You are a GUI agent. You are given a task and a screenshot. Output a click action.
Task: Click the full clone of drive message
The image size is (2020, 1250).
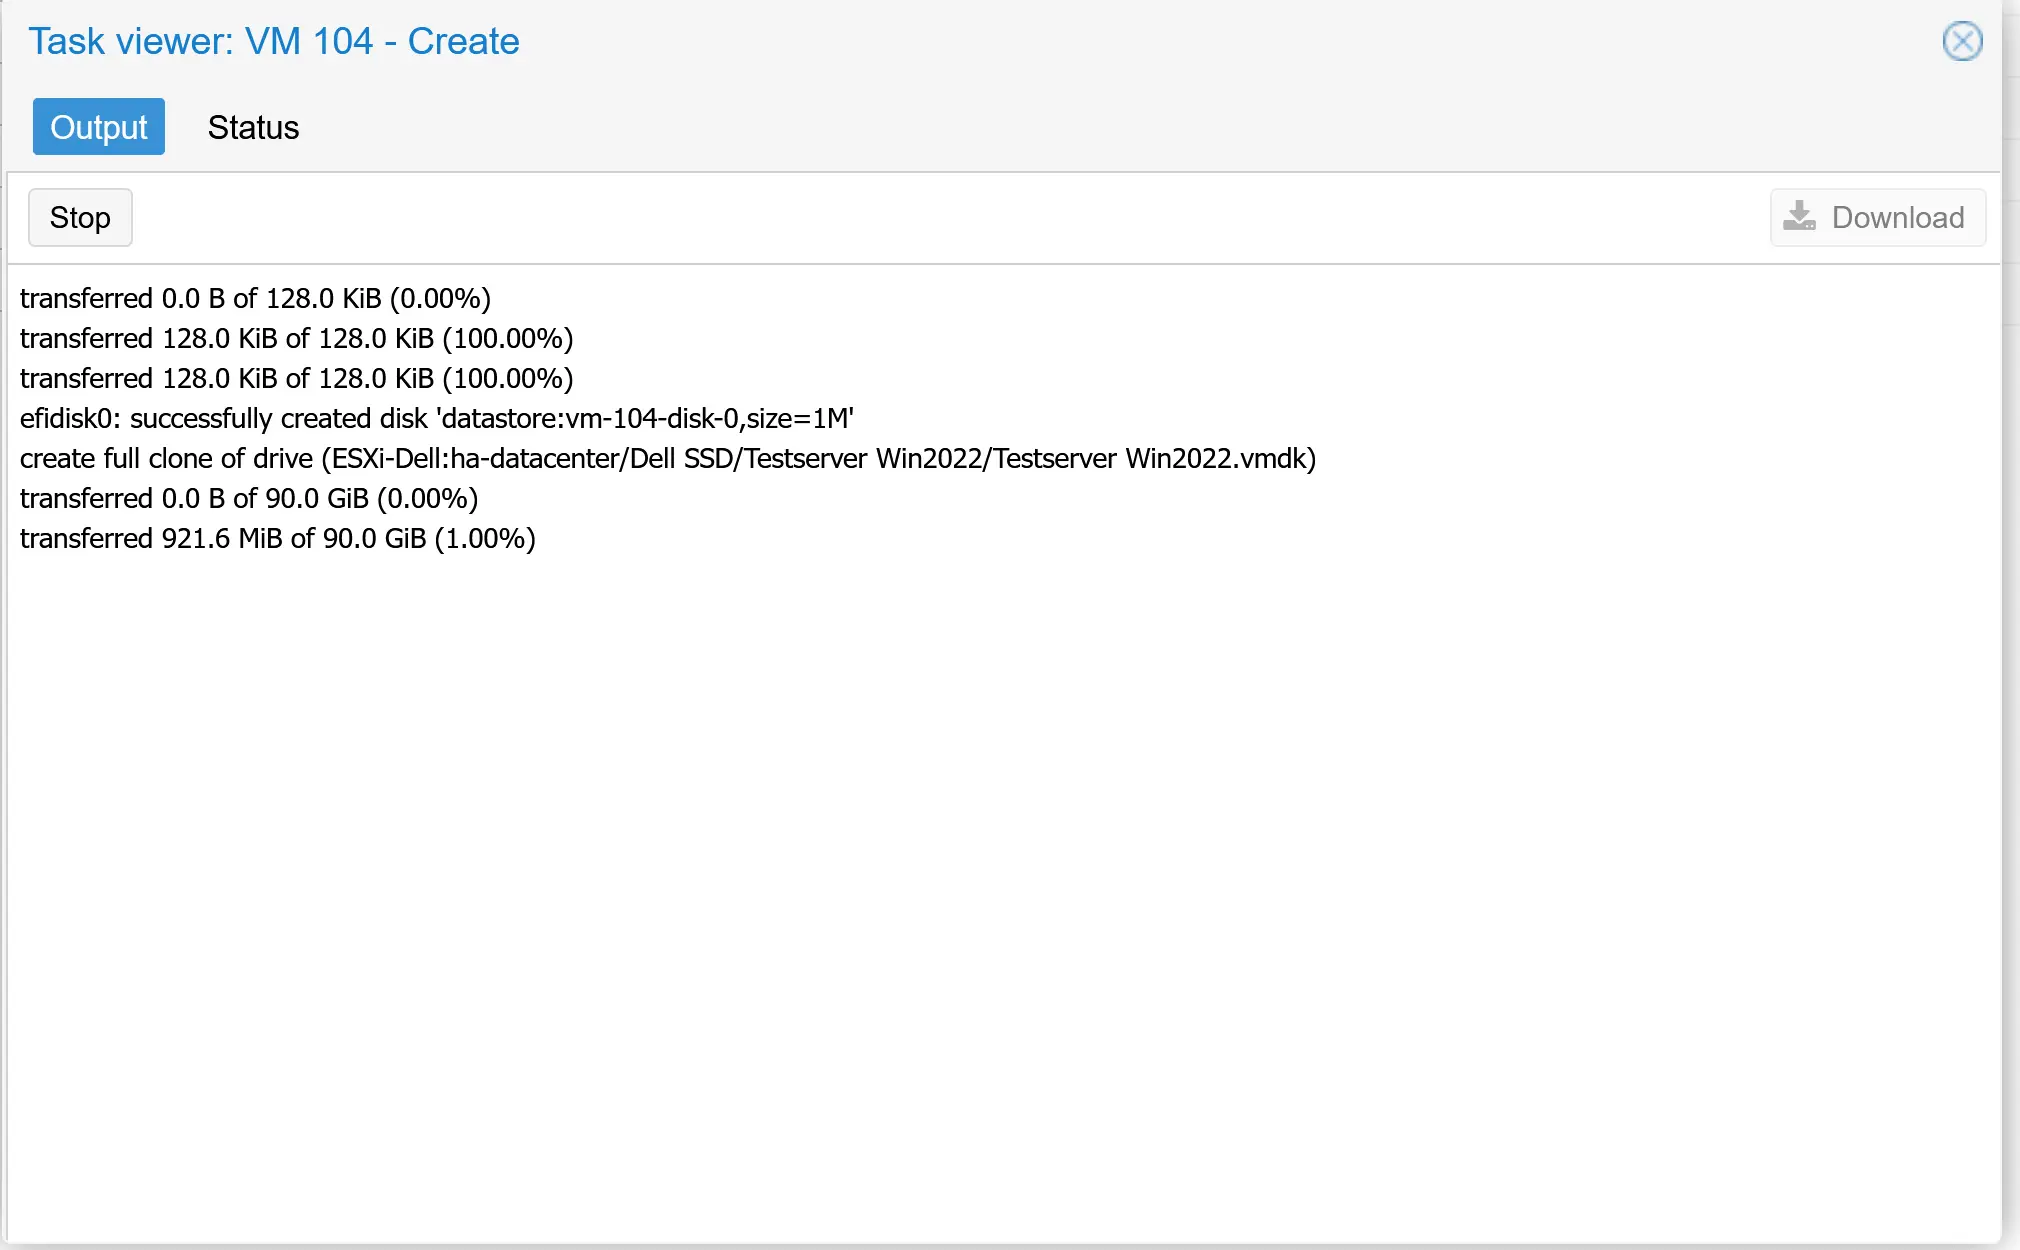coord(667,458)
